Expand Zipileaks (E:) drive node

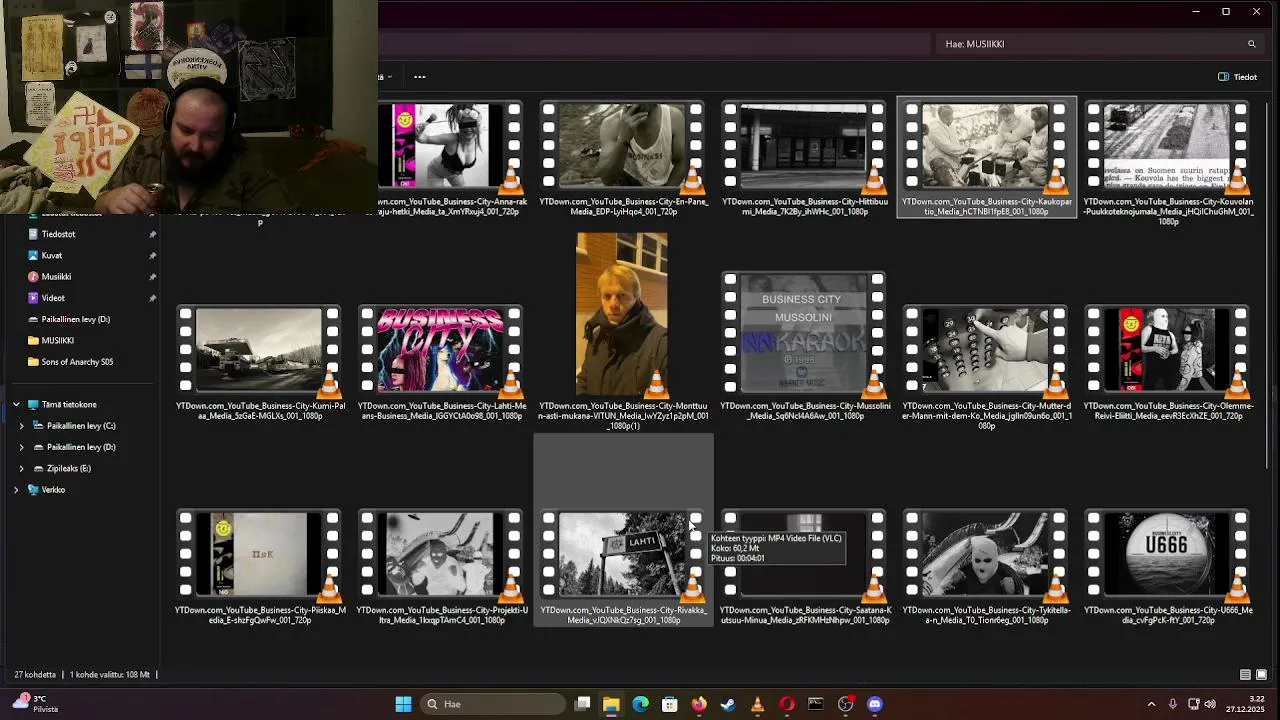click(x=22, y=468)
